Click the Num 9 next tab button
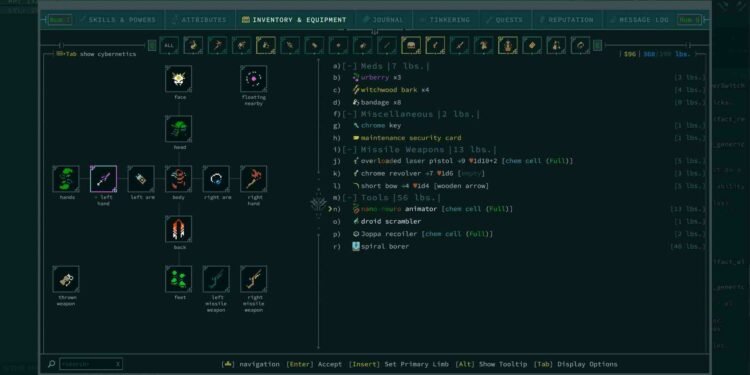Image resolution: width=750 pixels, height=375 pixels. 689,20
